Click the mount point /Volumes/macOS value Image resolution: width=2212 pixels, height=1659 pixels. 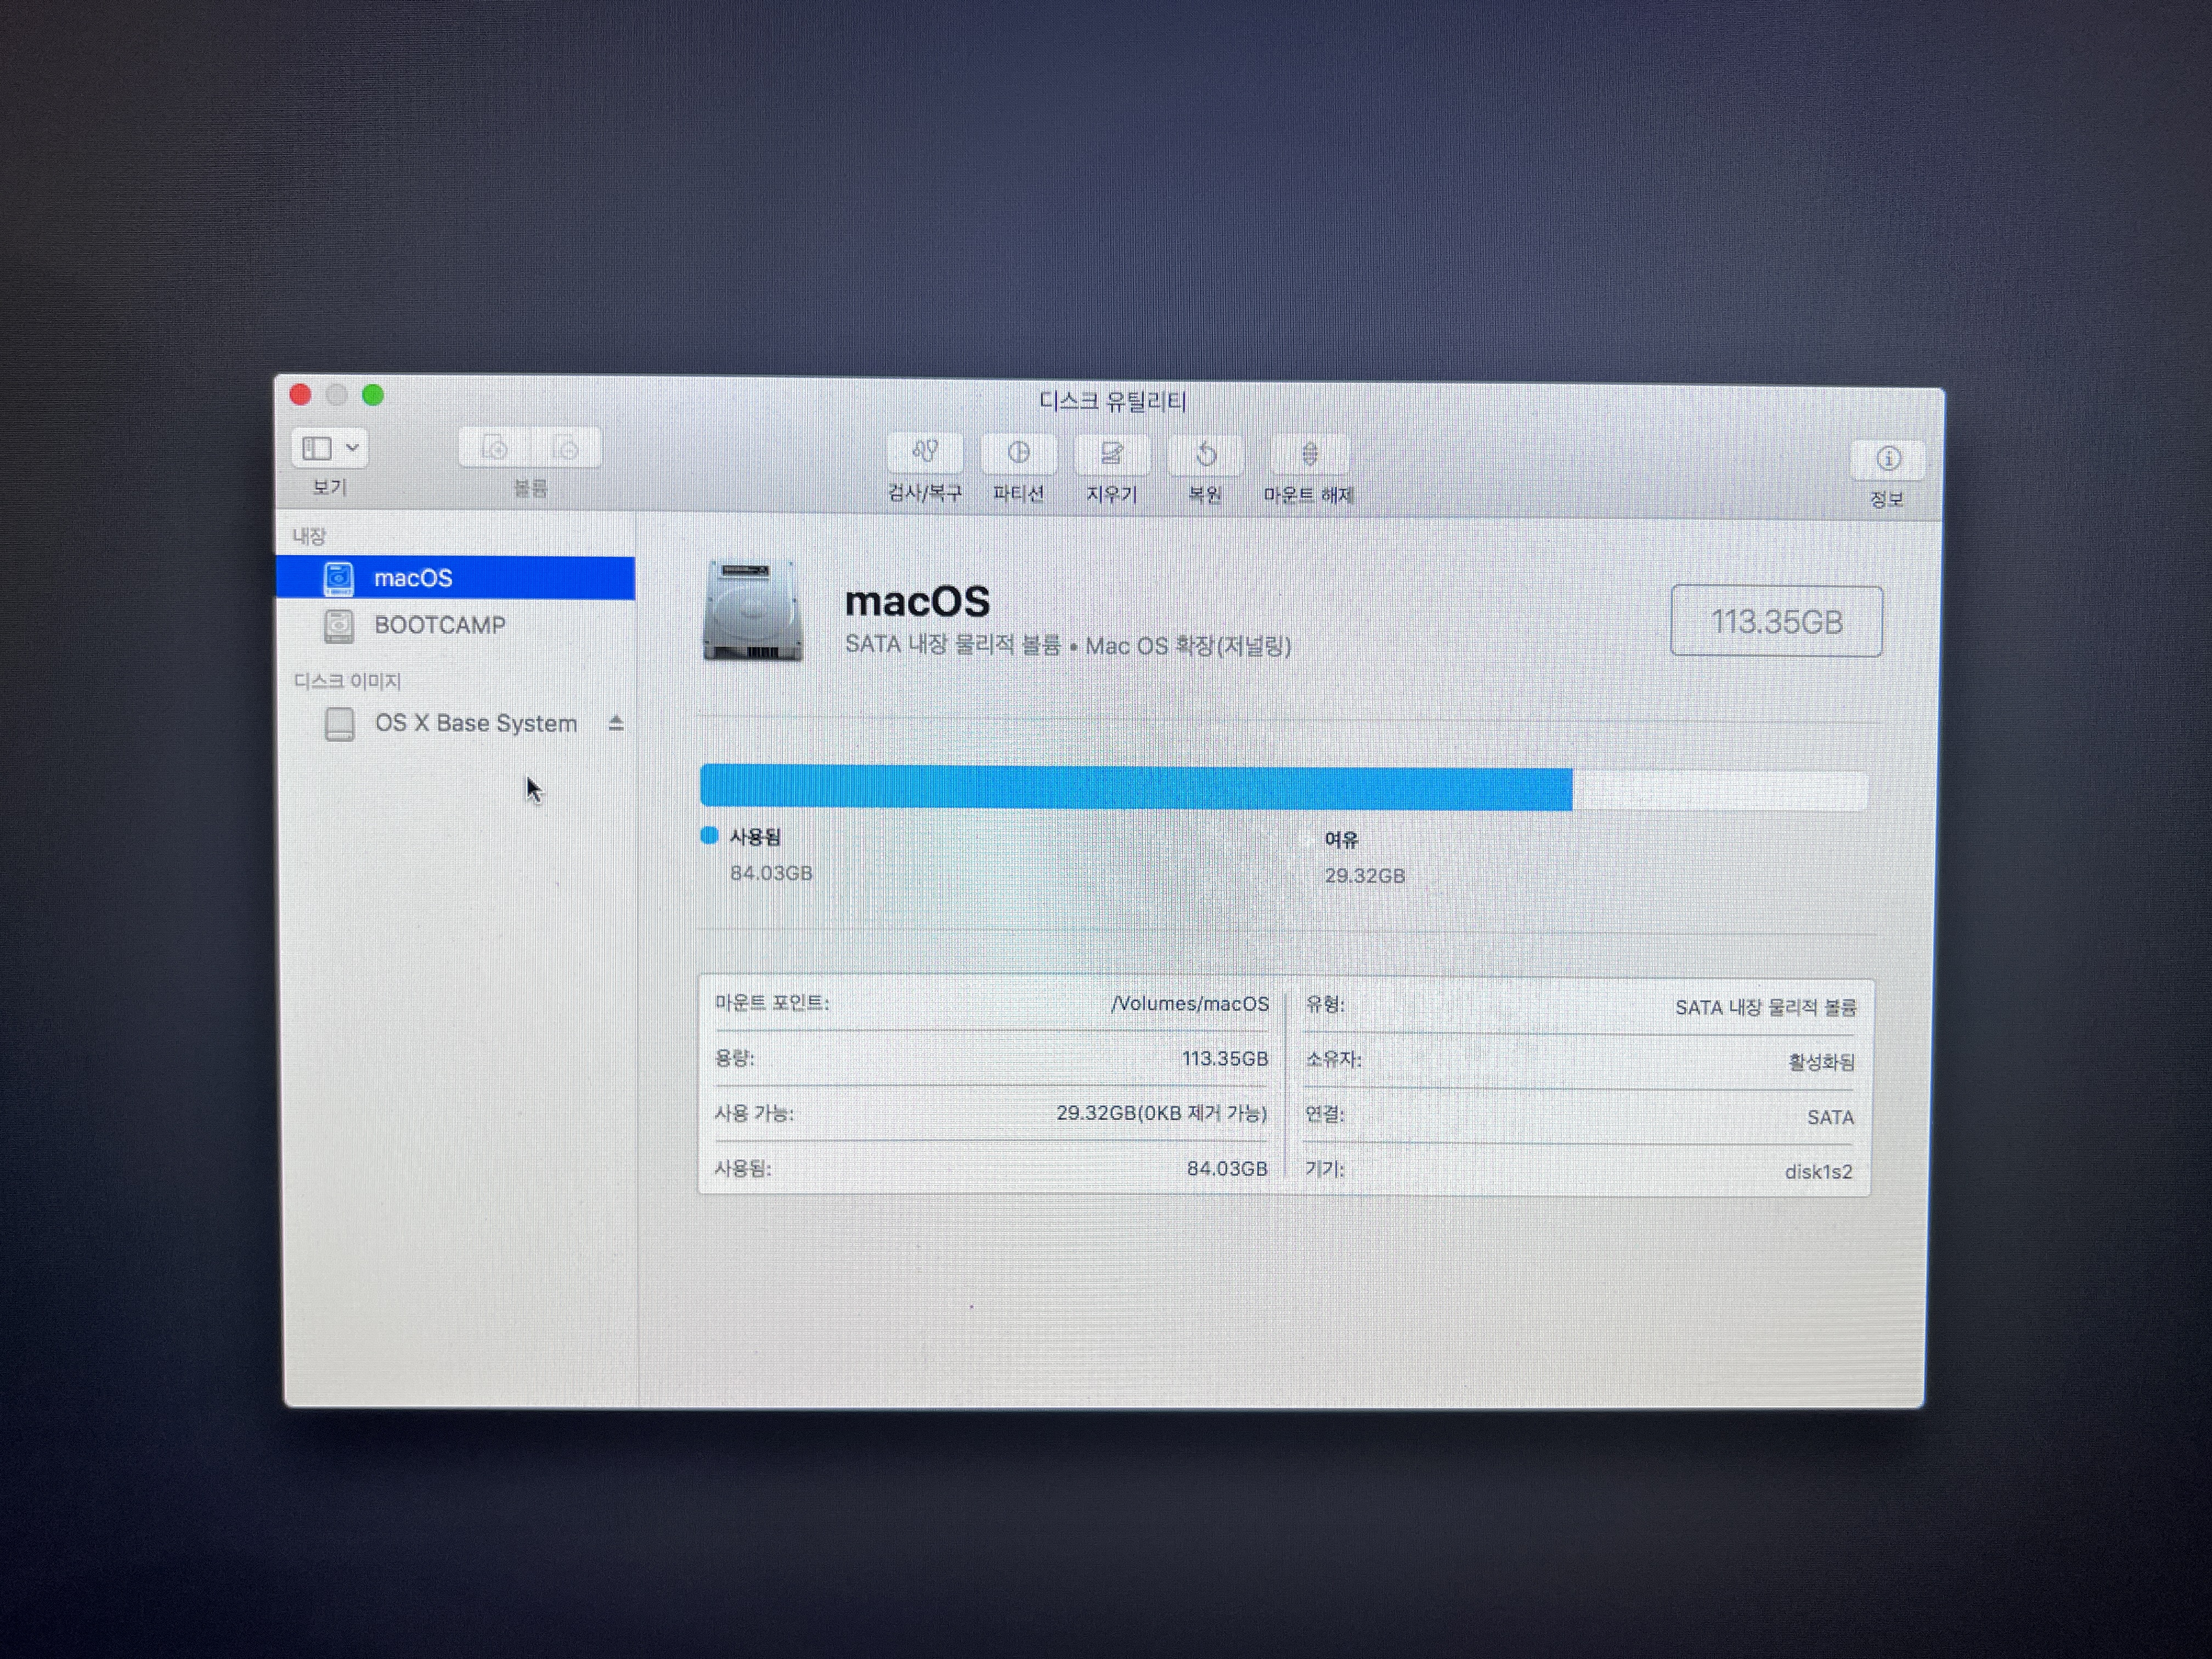pos(1189,1004)
